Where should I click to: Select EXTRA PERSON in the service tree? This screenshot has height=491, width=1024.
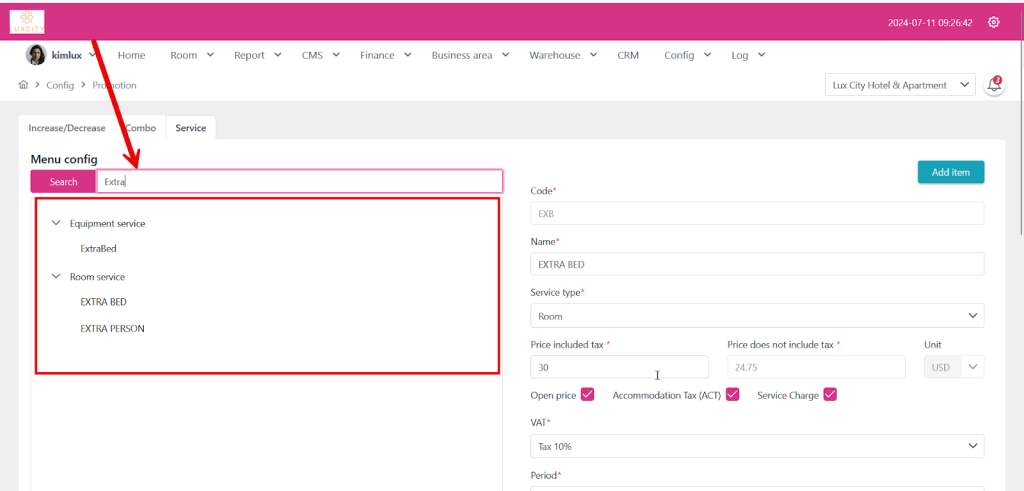[112, 328]
